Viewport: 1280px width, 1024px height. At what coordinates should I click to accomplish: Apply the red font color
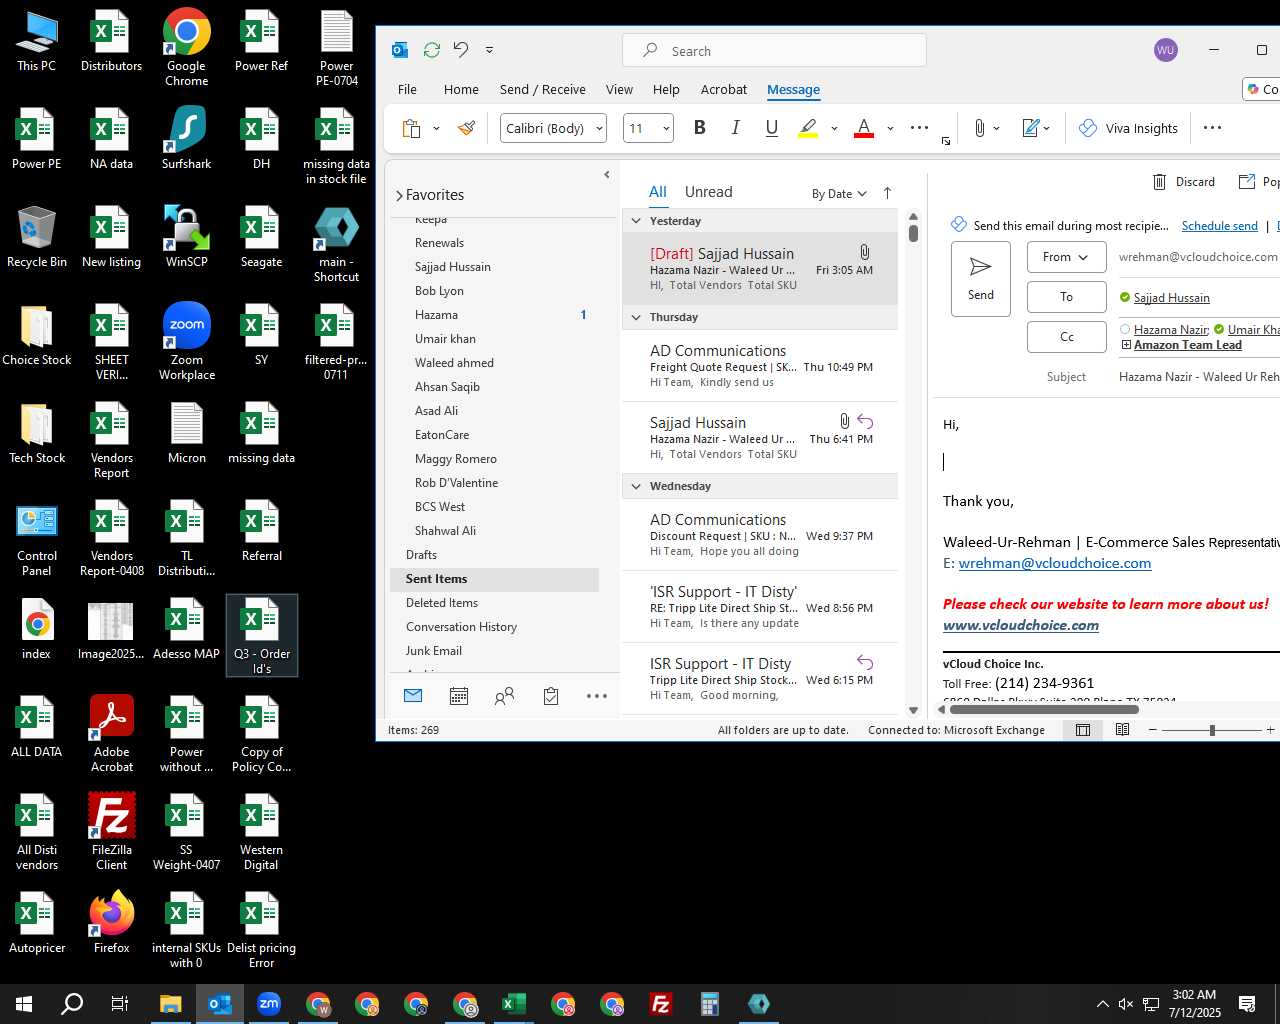865,128
